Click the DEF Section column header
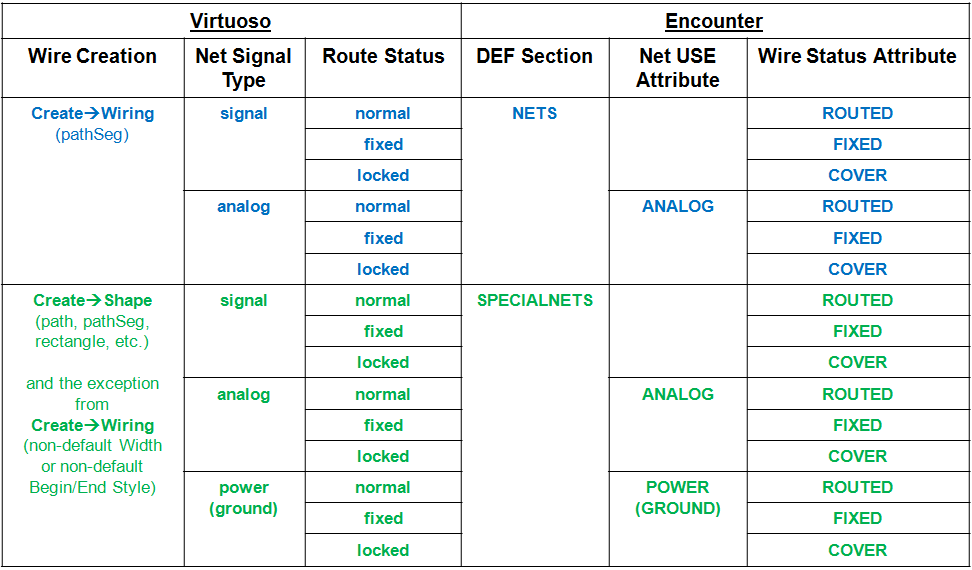972x570 pixels. point(535,57)
